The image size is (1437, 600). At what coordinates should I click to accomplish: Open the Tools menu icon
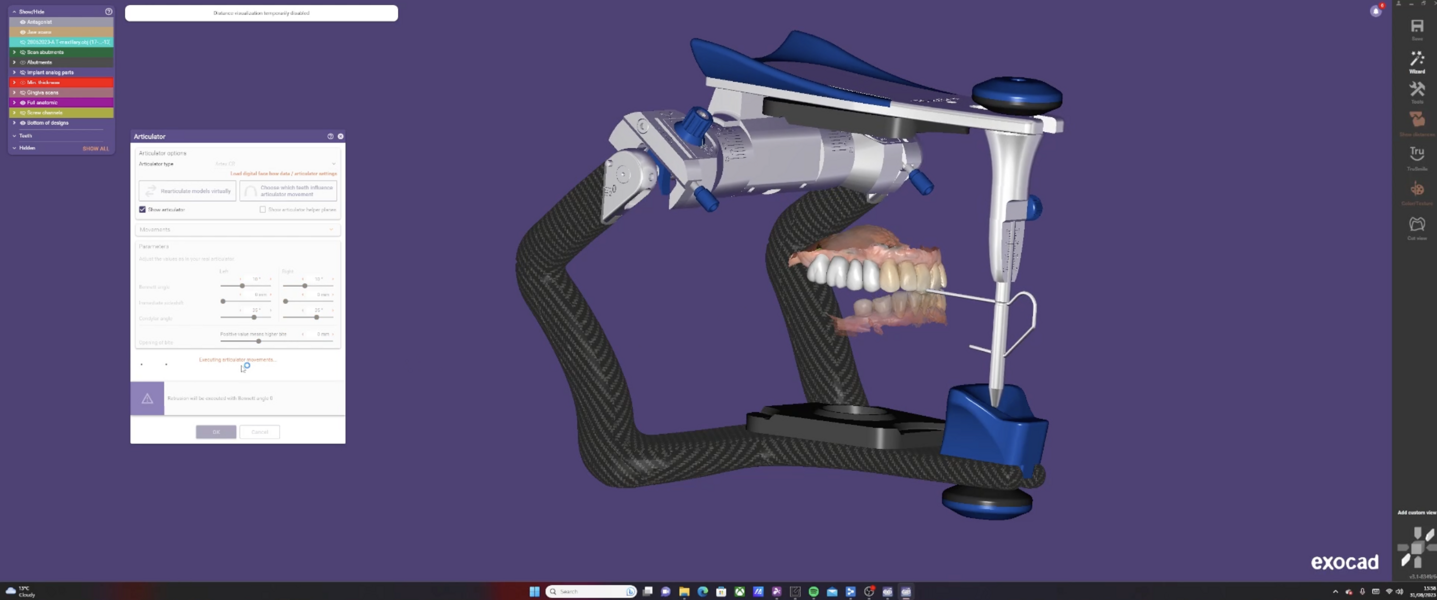point(1416,92)
